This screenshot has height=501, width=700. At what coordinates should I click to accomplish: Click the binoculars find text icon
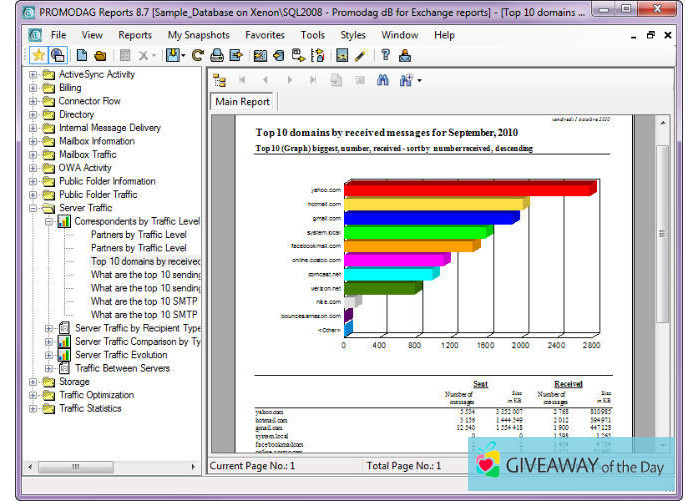382,80
